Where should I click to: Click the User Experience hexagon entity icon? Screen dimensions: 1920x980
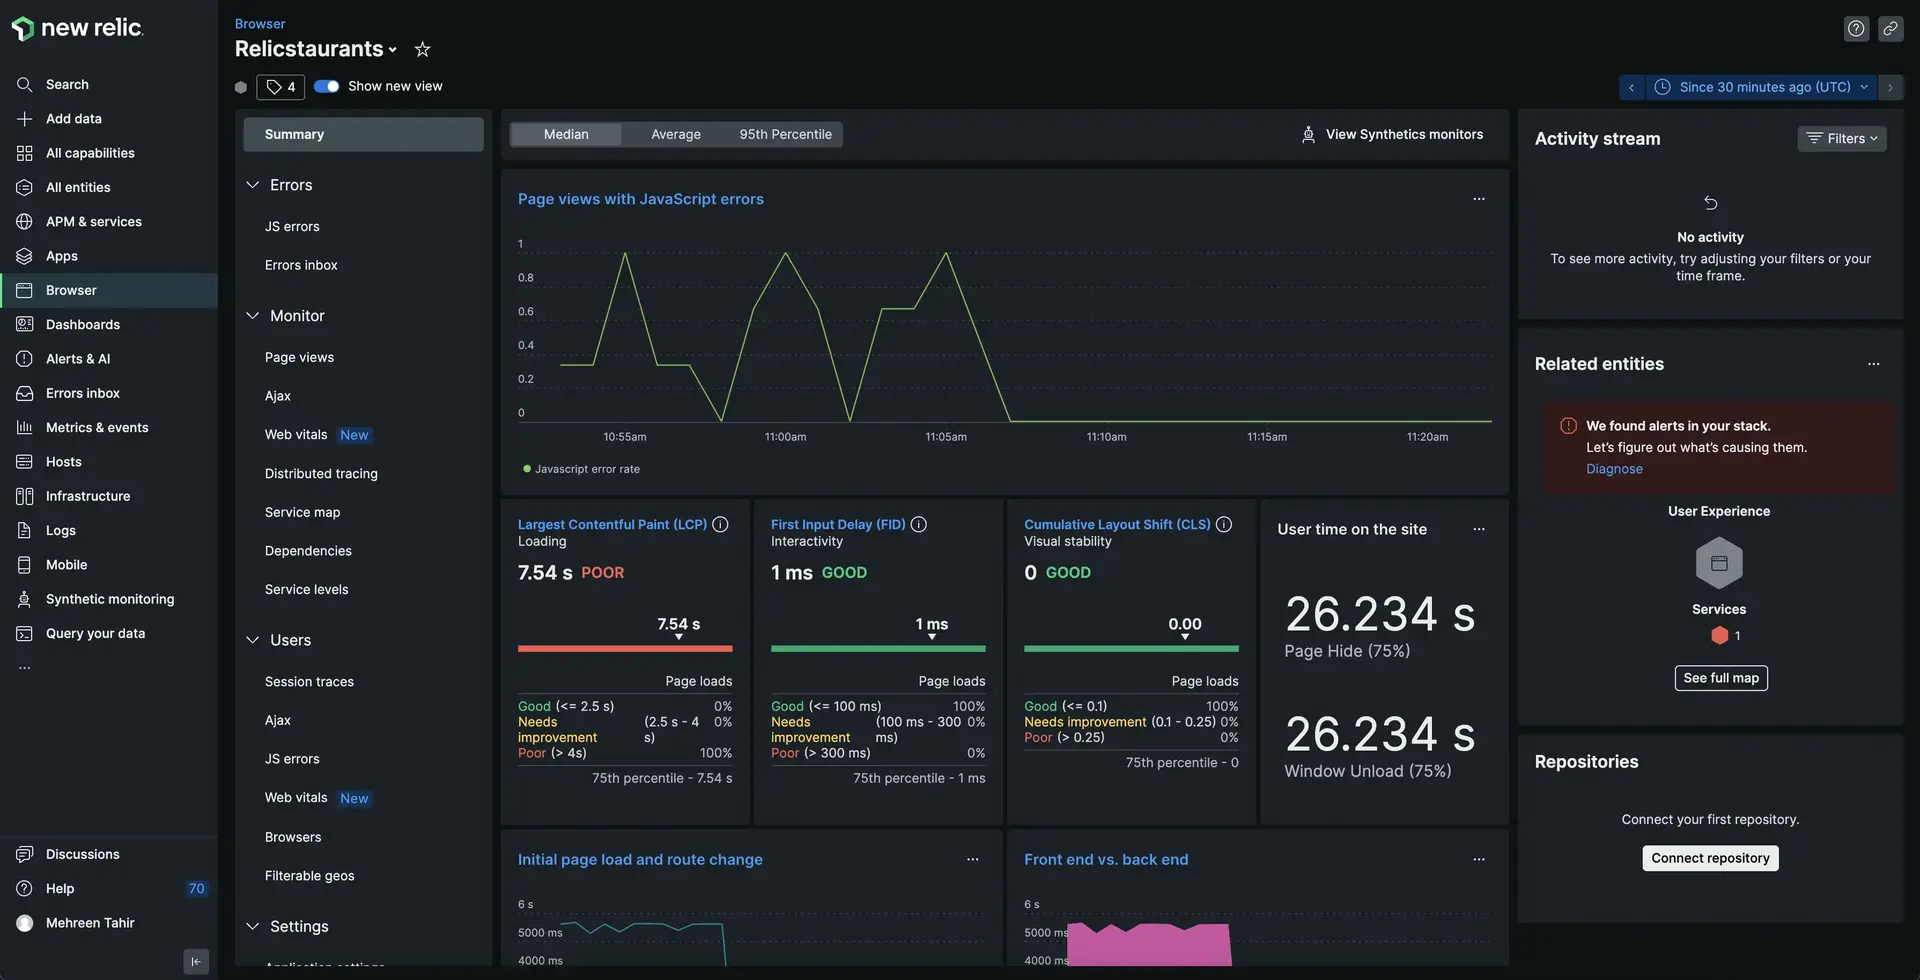[1719, 564]
